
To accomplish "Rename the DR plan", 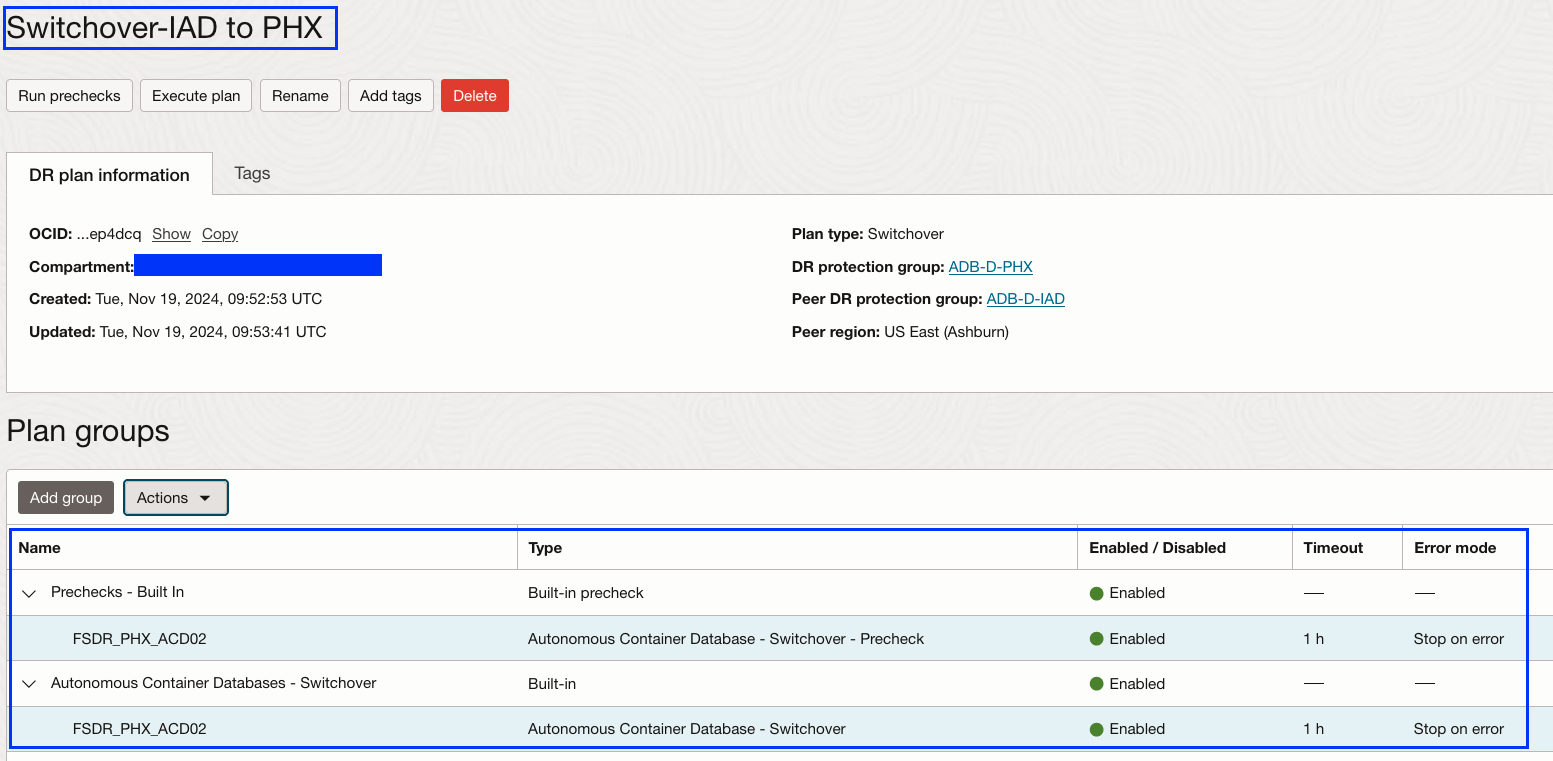I will pyautogui.click(x=300, y=96).
